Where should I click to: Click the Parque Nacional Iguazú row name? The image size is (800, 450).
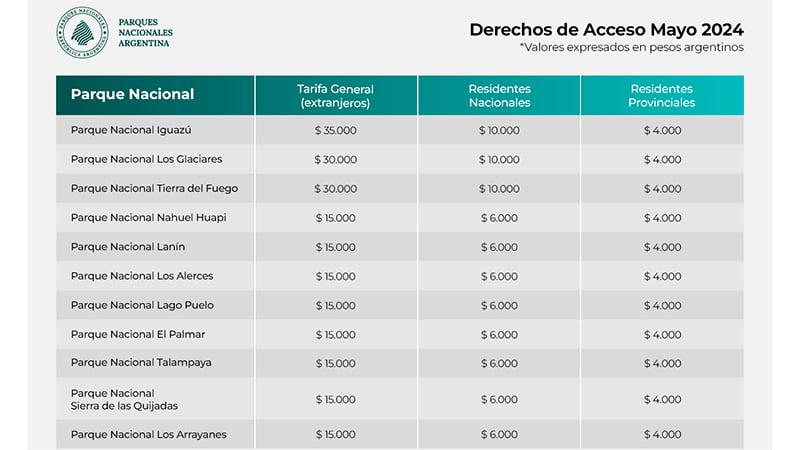point(131,130)
